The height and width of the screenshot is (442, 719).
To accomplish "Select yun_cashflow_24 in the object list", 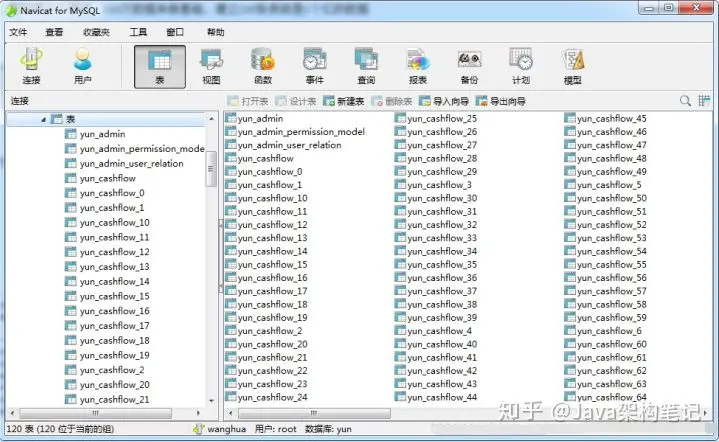I will [x=272, y=398].
